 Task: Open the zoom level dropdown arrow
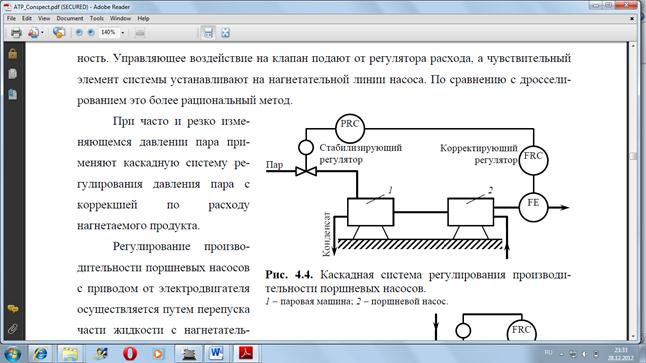click(x=122, y=33)
